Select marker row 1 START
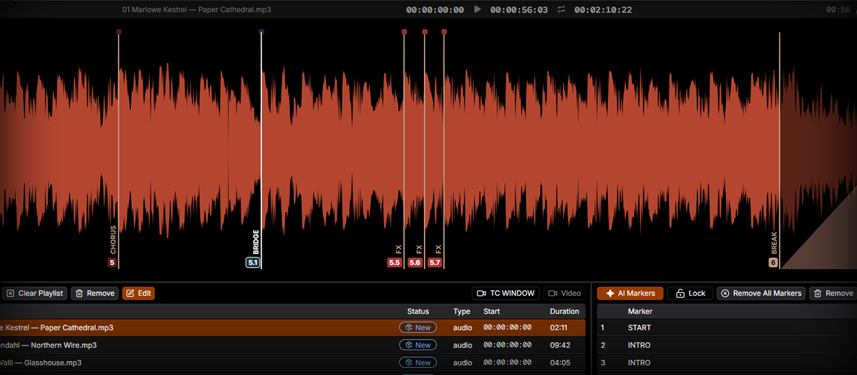This screenshot has height=375, width=857. tap(727, 327)
